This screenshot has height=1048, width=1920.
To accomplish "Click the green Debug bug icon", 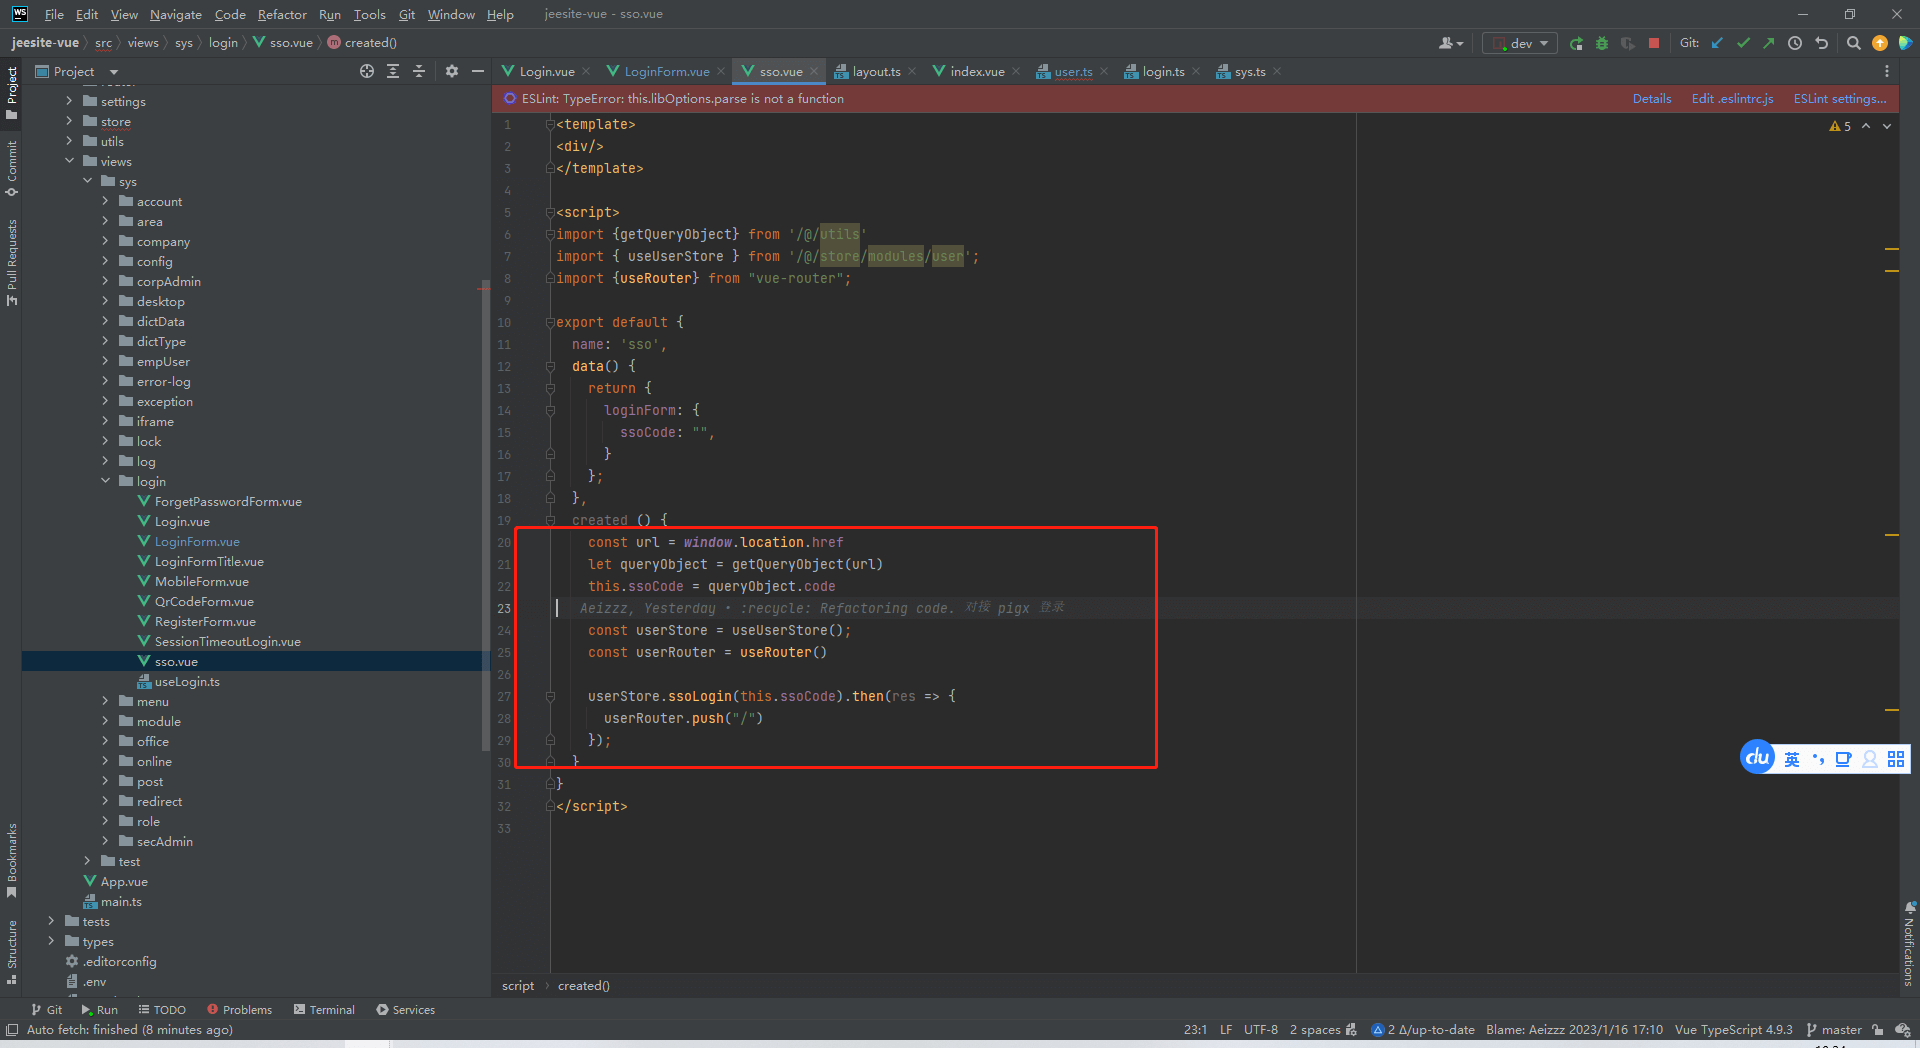I will point(1602,43).
